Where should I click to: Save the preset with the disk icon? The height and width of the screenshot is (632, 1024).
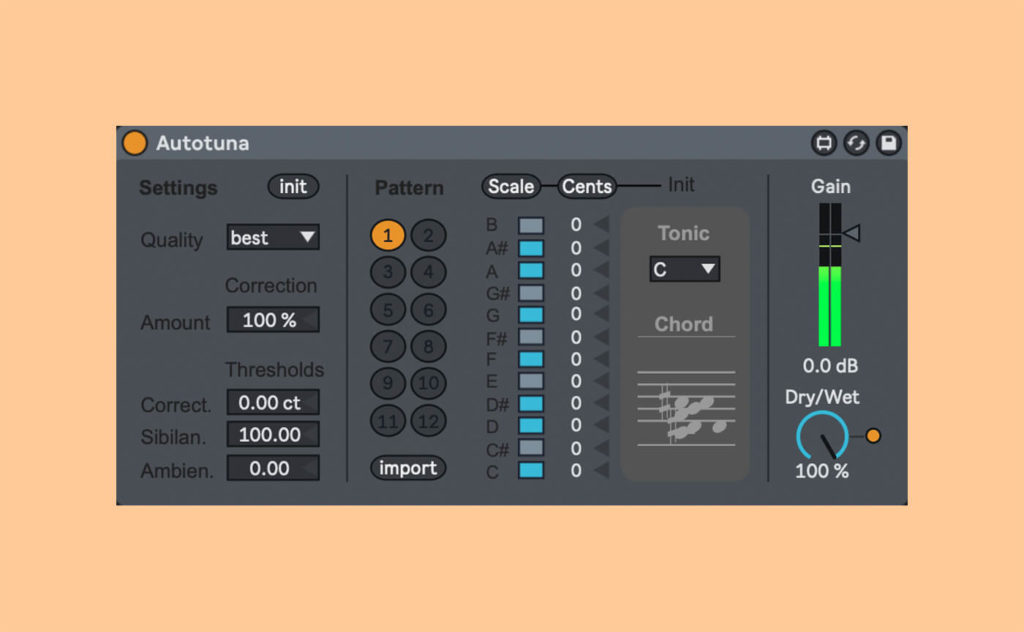click(x=888, y=143)
